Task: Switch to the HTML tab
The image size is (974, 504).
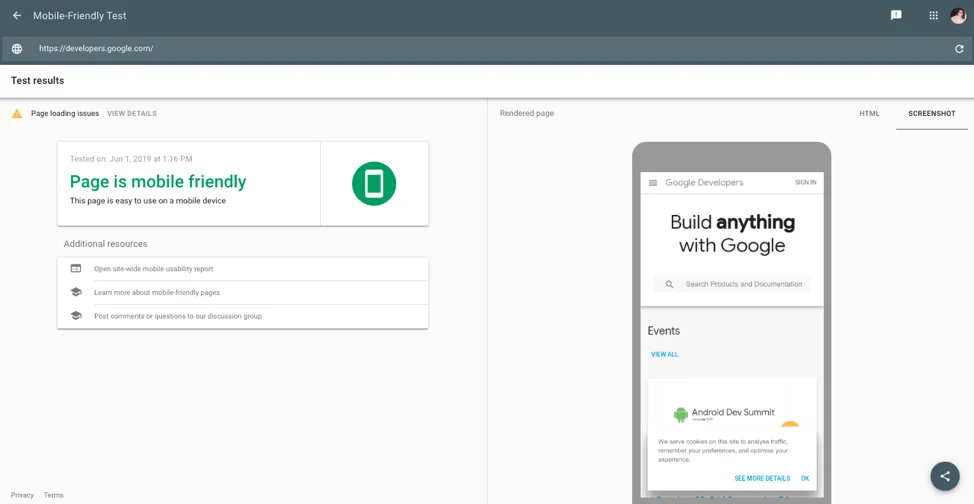Action: [x=869, y=114]
